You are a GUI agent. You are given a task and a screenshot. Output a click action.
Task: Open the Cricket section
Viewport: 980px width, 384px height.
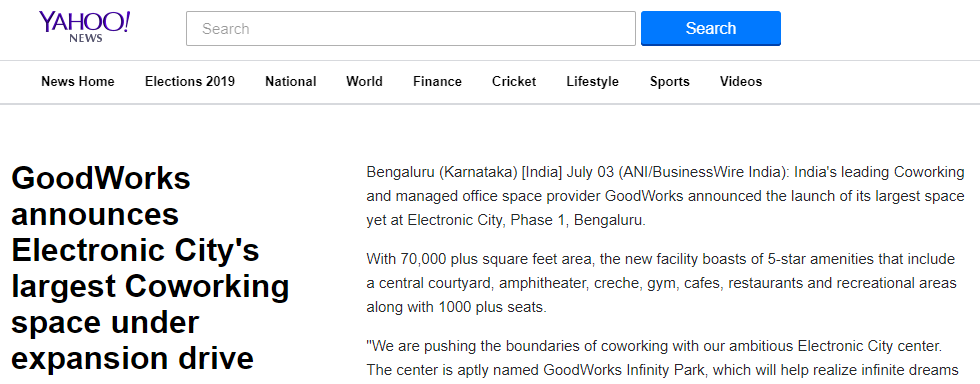pyautogui.click(x=514, y=81)
